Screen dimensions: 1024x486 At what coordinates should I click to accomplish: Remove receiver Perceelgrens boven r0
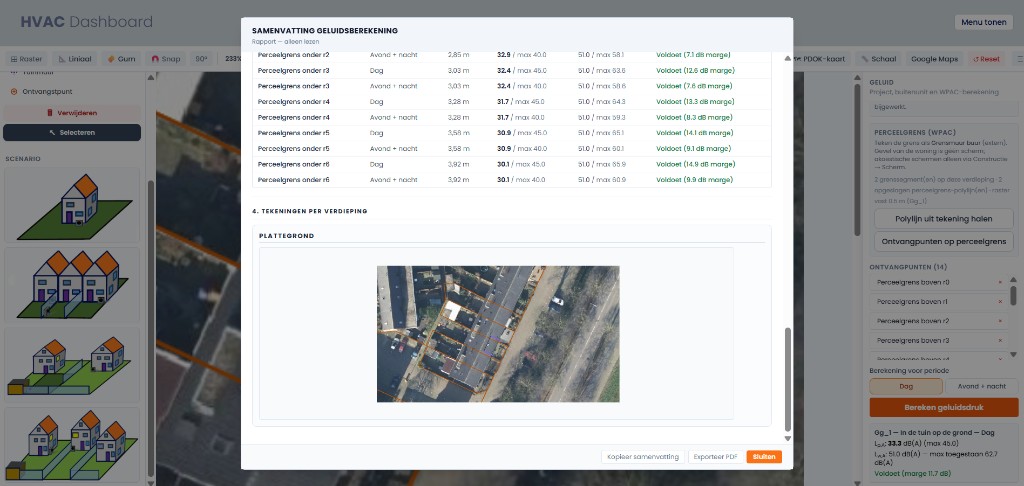(x=1000, y=282)
